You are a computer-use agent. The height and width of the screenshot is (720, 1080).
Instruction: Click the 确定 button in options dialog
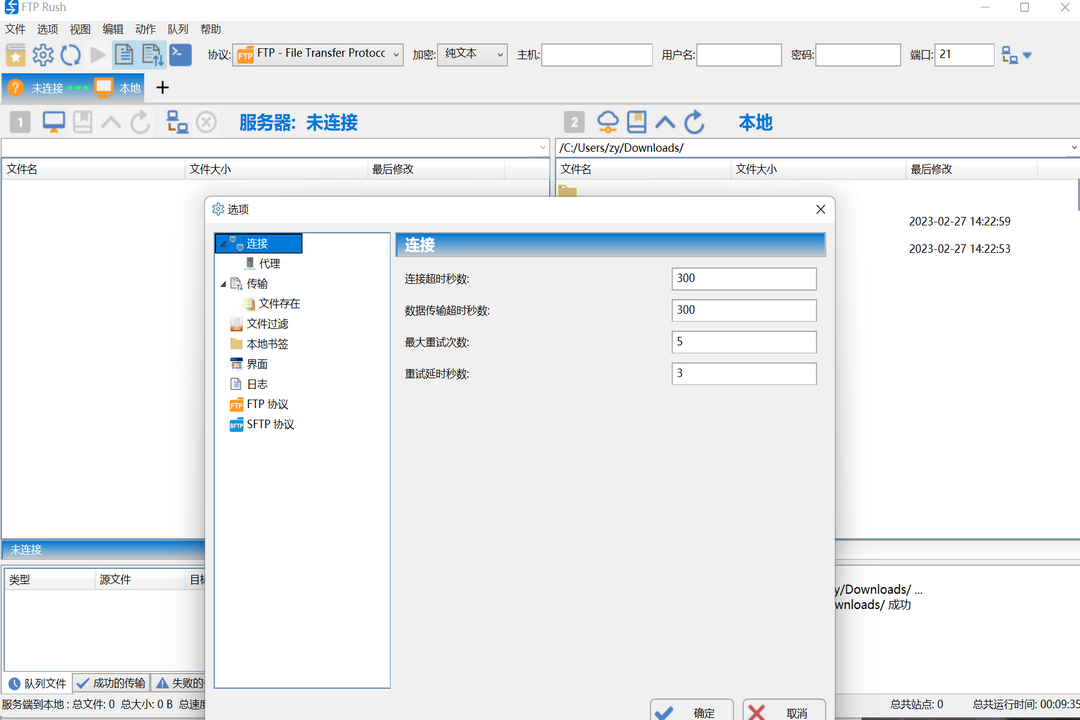(691, 710)
